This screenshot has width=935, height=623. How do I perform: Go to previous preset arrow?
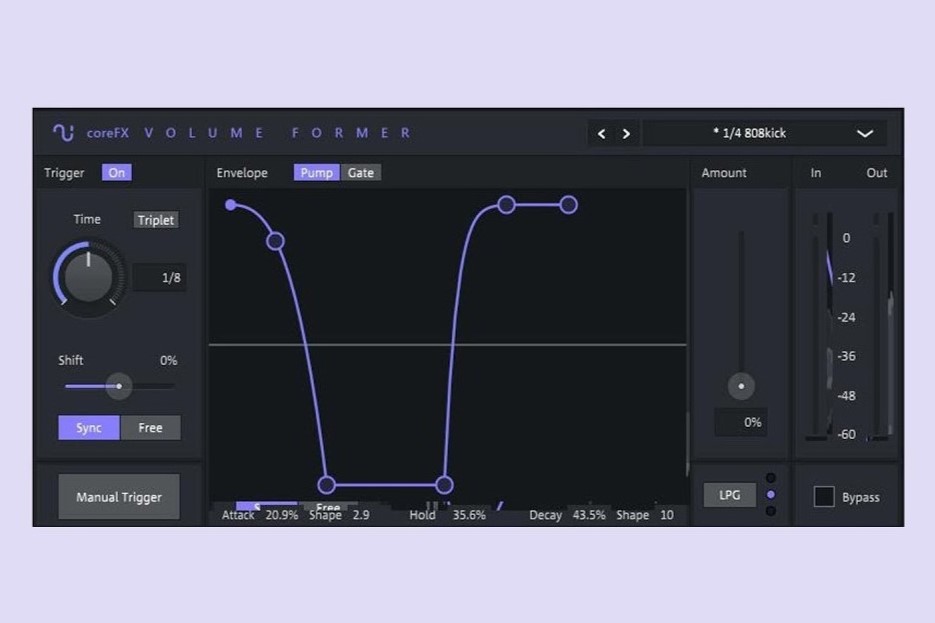click(x=602, y=134)
